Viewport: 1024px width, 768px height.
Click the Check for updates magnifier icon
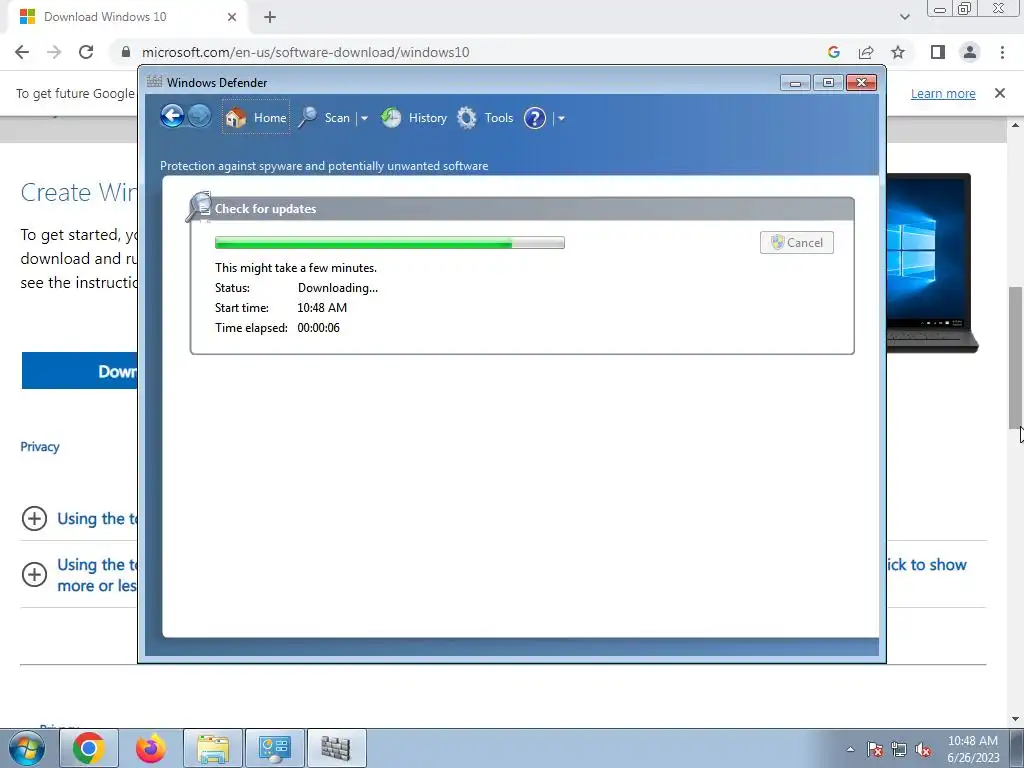[199, 207]
